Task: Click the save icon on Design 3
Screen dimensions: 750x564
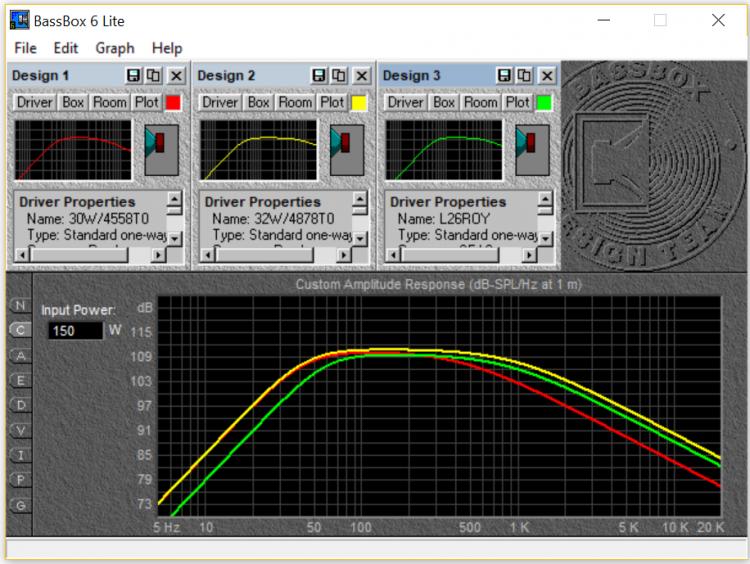Action: point(504,75)
